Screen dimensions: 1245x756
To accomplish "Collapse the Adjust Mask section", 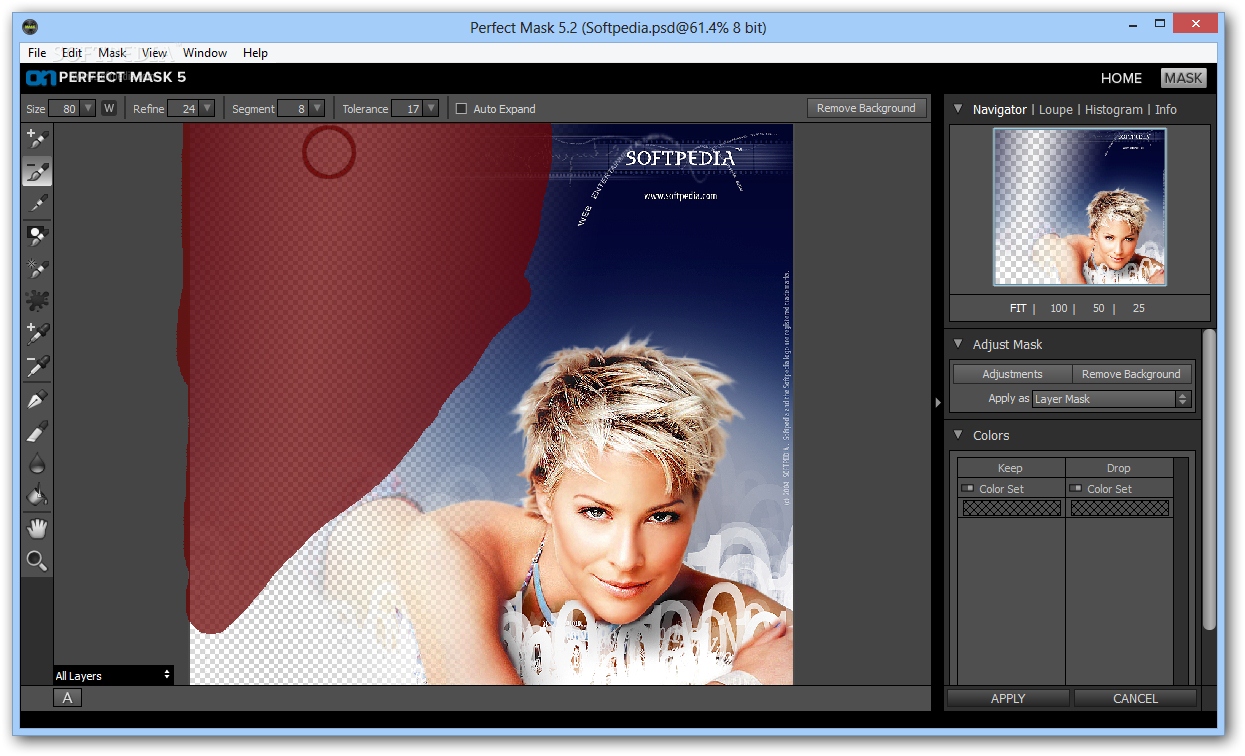I will pos(958,344).
